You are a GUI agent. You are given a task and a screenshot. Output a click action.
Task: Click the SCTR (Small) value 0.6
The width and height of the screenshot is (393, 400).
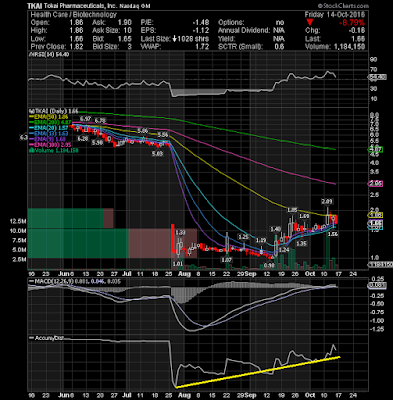tap(279, 47)
